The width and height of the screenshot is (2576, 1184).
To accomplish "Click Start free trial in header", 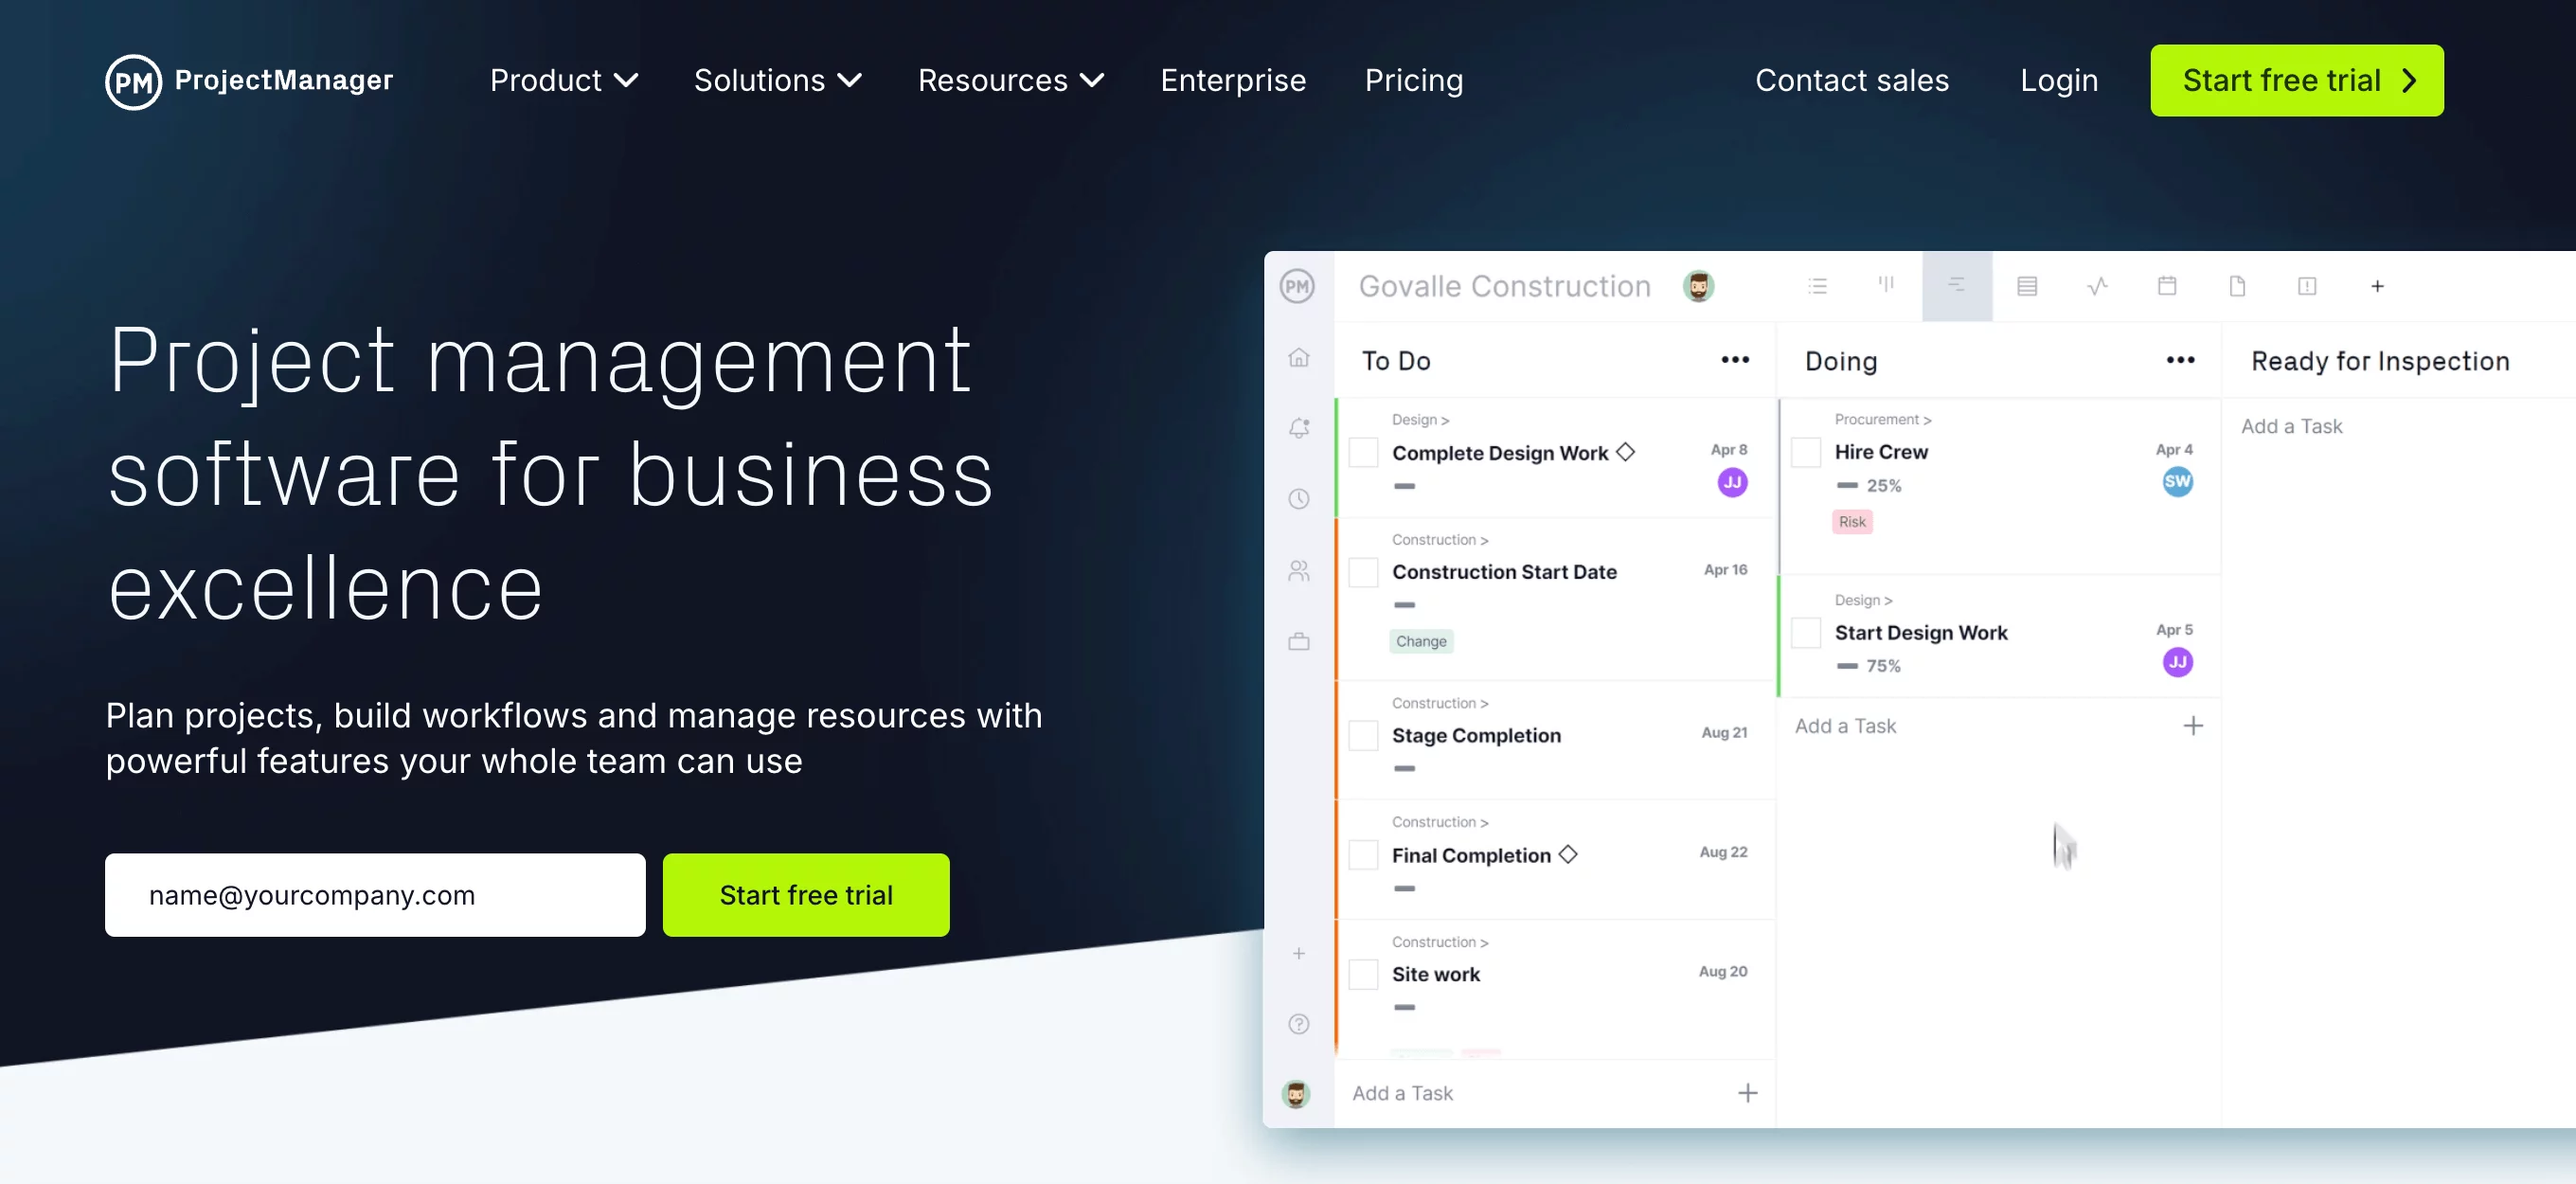I will [x=2297, y=80].
